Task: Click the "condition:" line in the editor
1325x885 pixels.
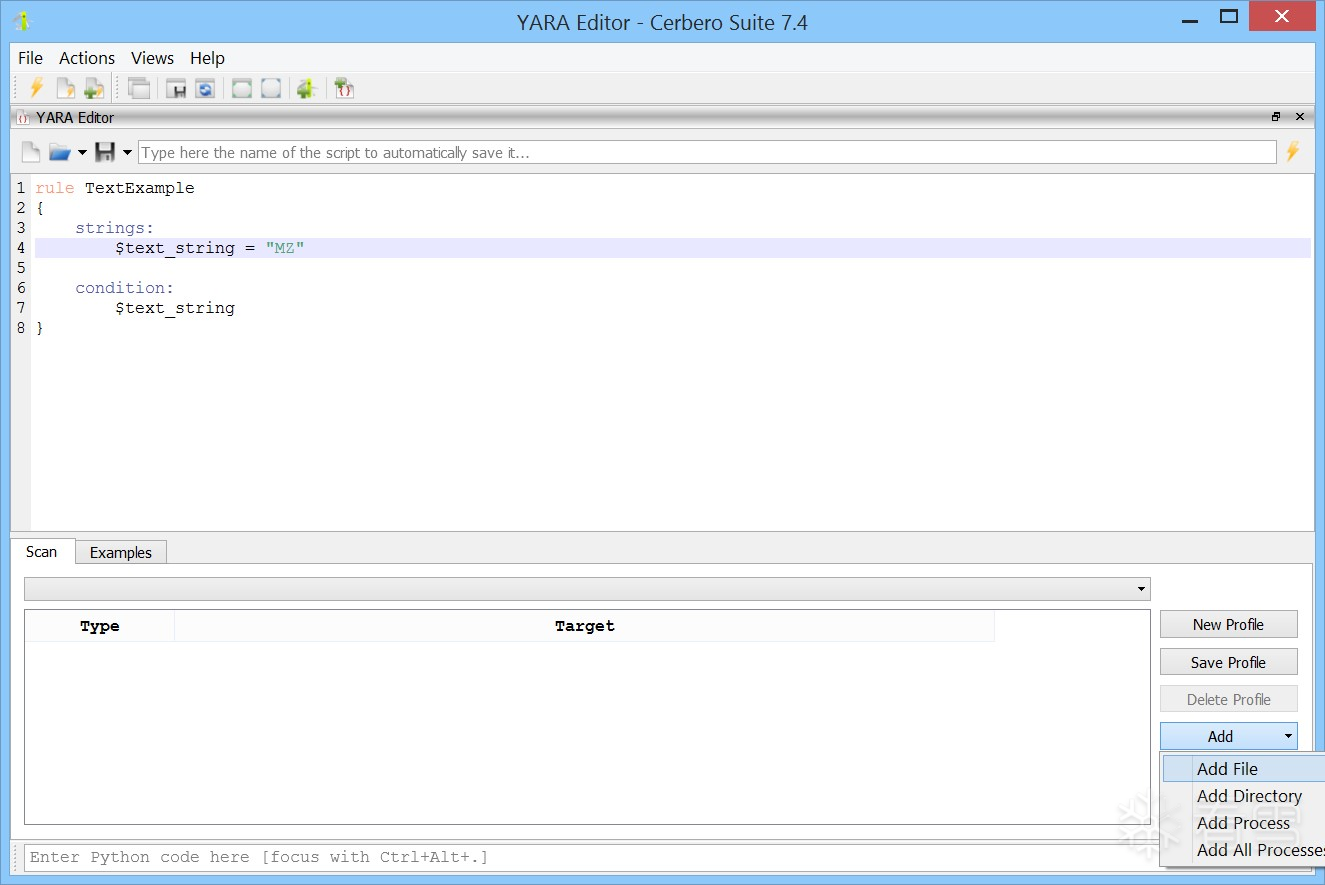Action: point(125,288)
